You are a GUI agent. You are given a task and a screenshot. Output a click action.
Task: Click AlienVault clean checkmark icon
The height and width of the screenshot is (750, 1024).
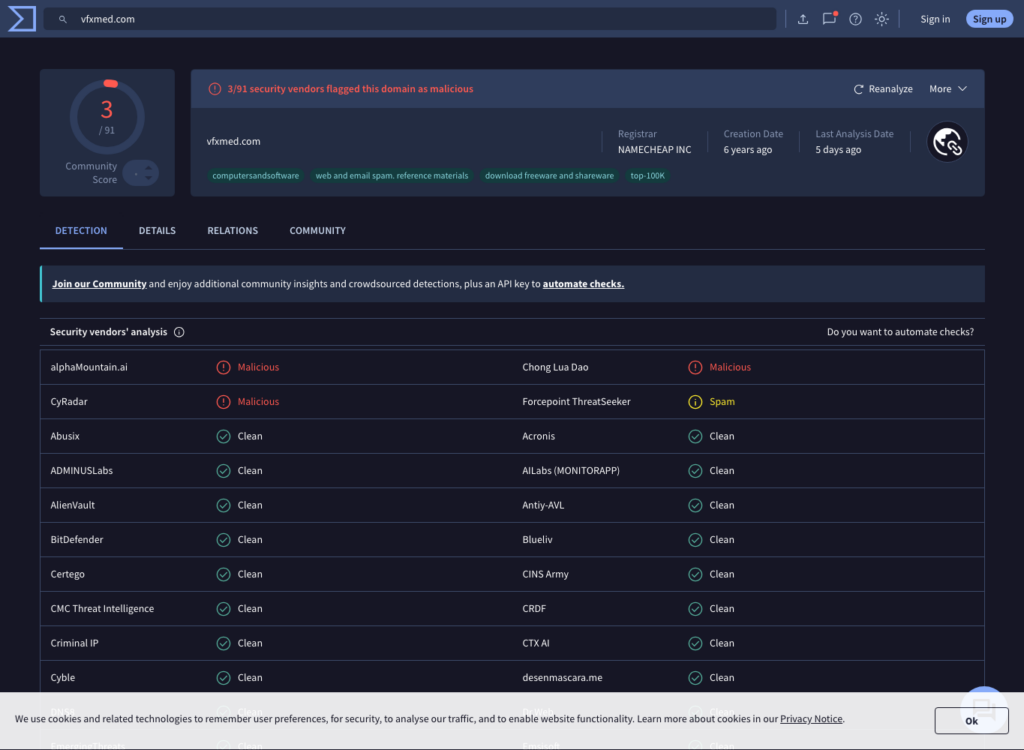pyautogui.click(x=223, y=506)
